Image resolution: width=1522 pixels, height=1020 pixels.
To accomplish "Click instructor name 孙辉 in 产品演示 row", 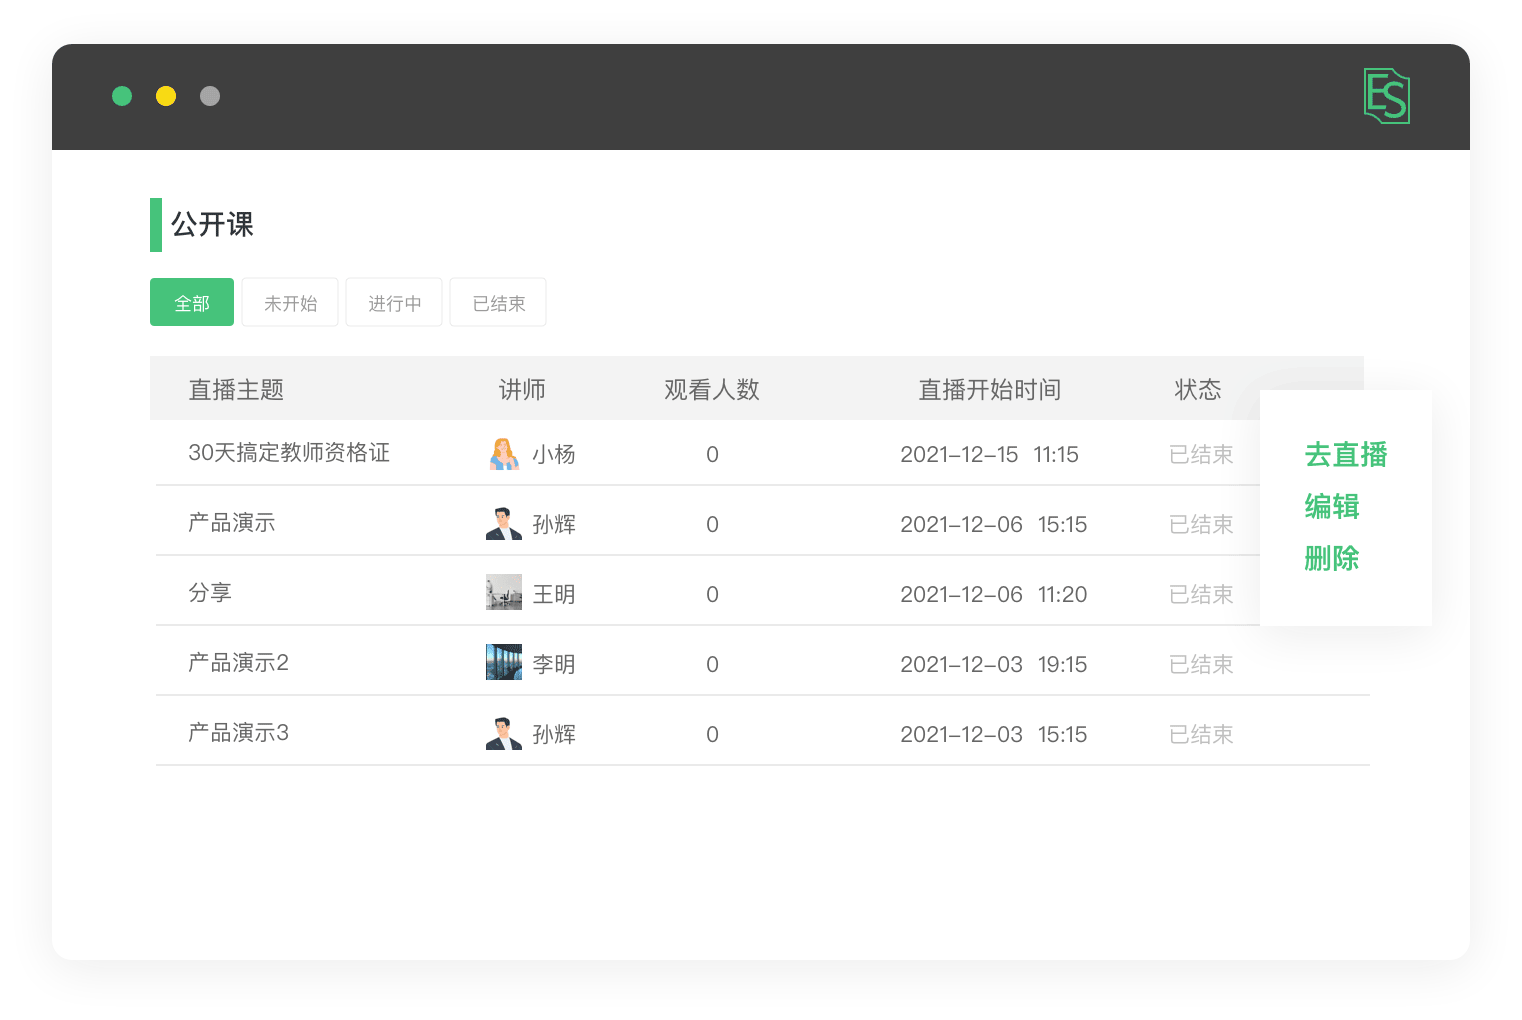I will (554, 525).
